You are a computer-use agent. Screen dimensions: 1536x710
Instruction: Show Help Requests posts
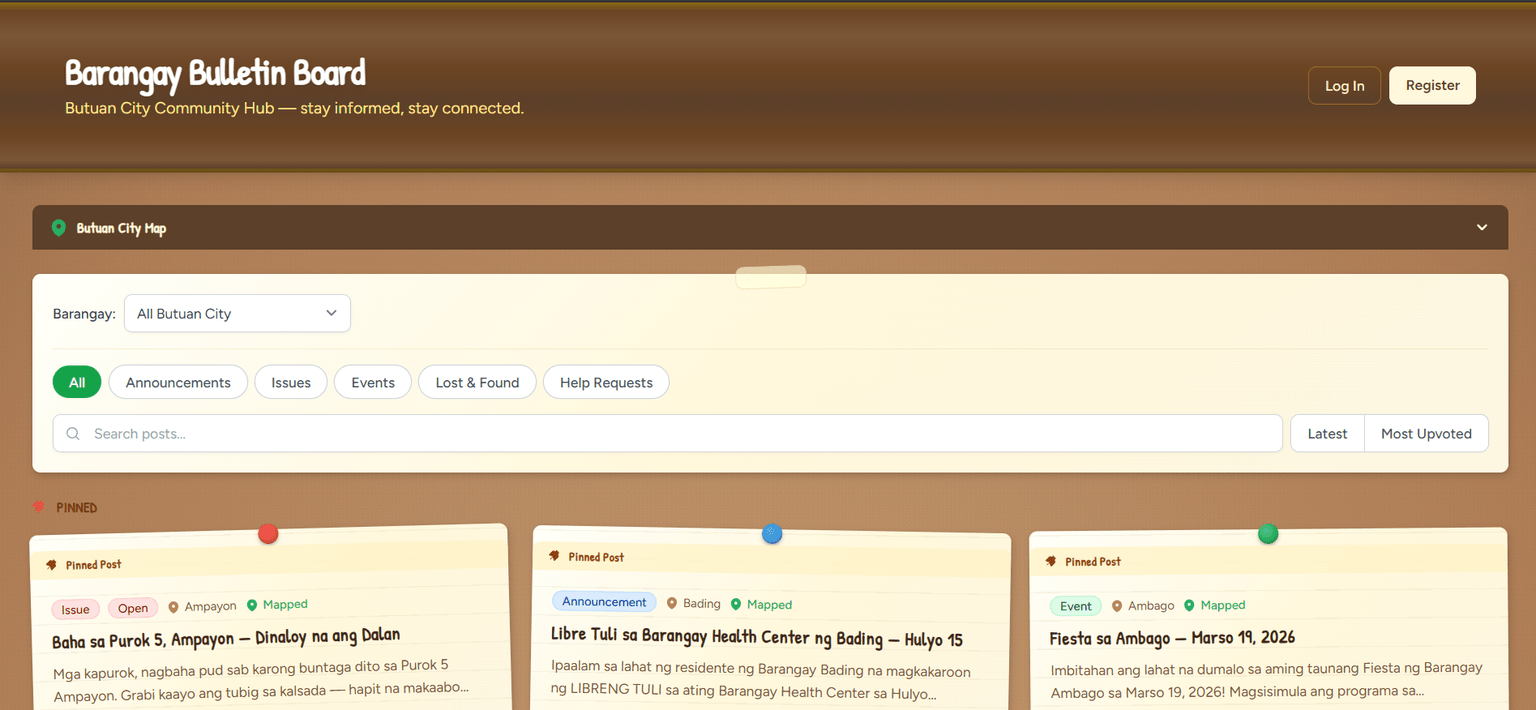click(x=606, y=382)
